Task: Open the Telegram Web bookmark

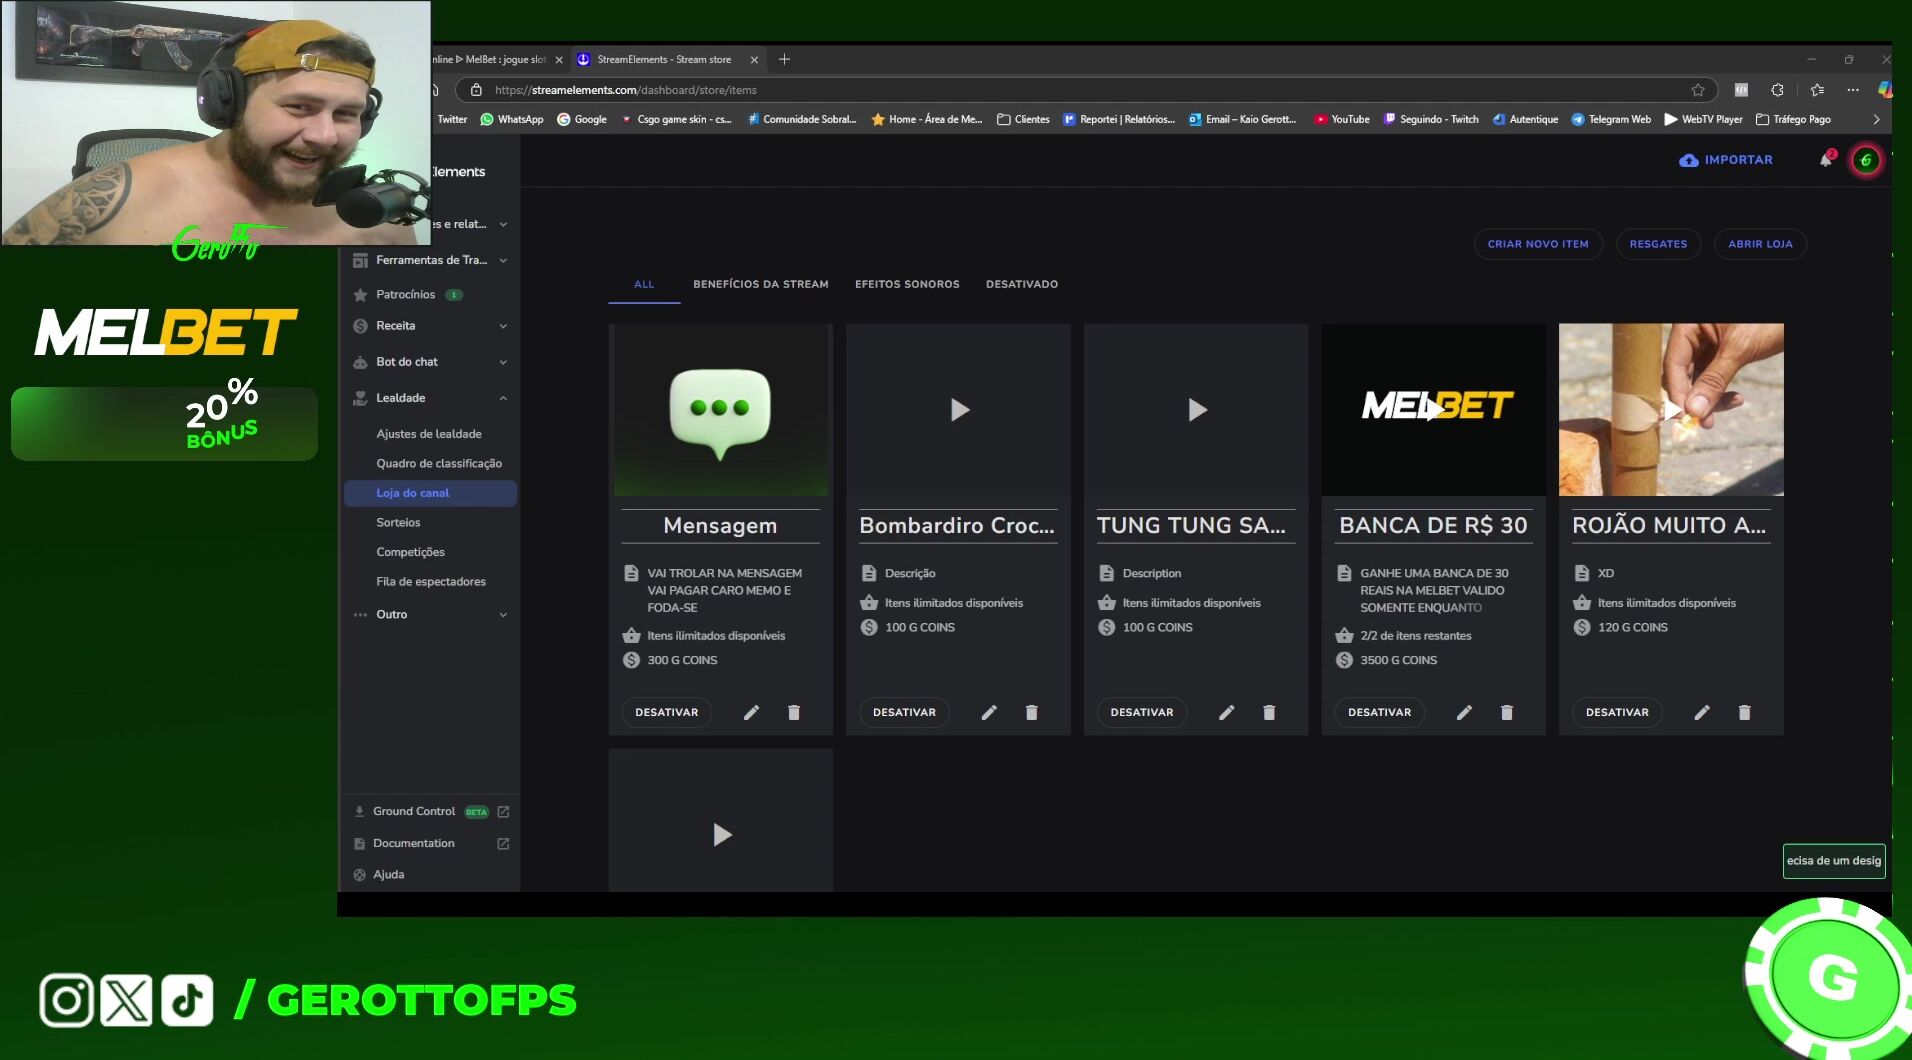Action: 1611,119
